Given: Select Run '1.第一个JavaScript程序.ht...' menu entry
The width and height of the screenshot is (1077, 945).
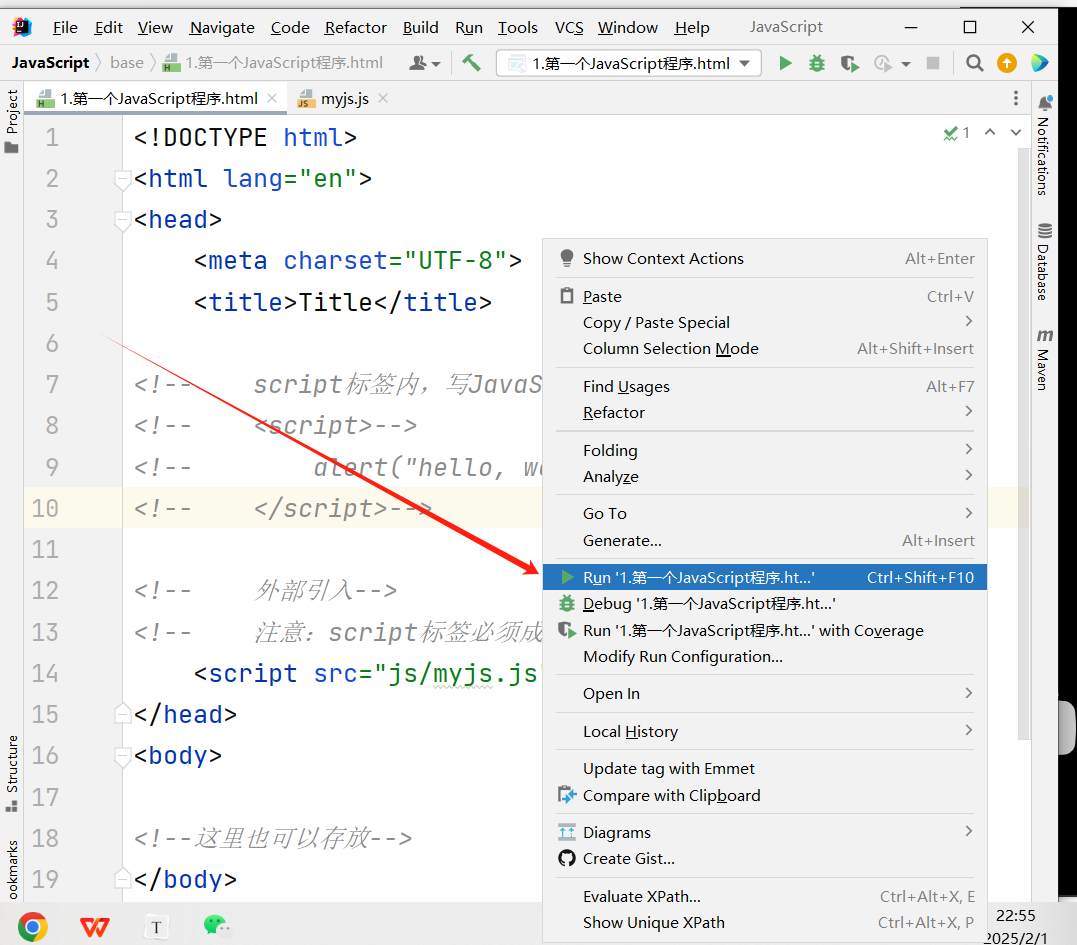Looking at the screenshot, I should (764, 578).
